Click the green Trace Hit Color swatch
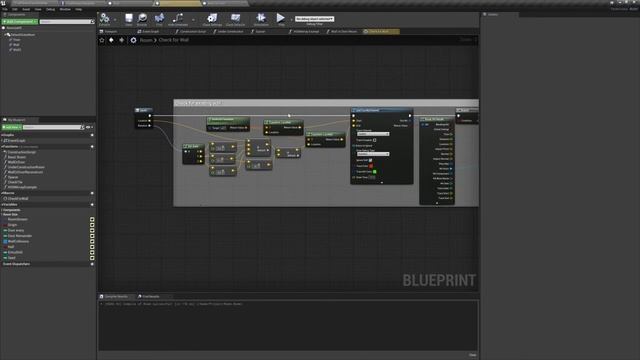 click(374, 171)
